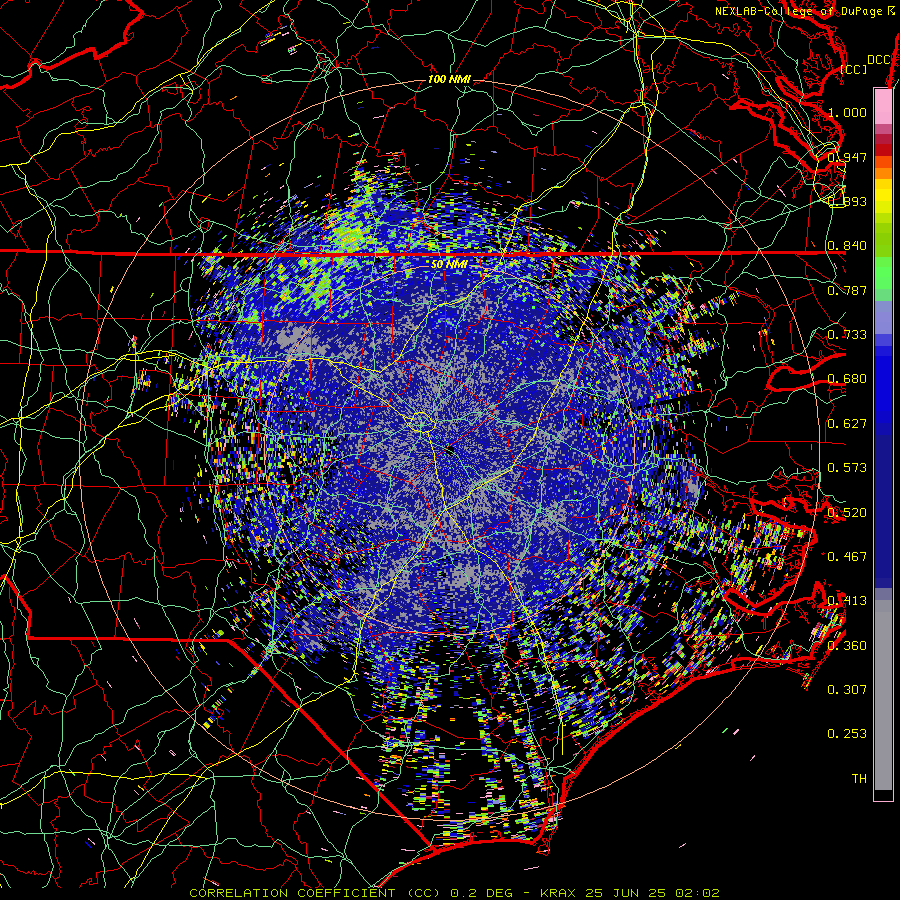900x900 pixels.
Task: Click the 0.947 legend value
Action: (847, 157)
